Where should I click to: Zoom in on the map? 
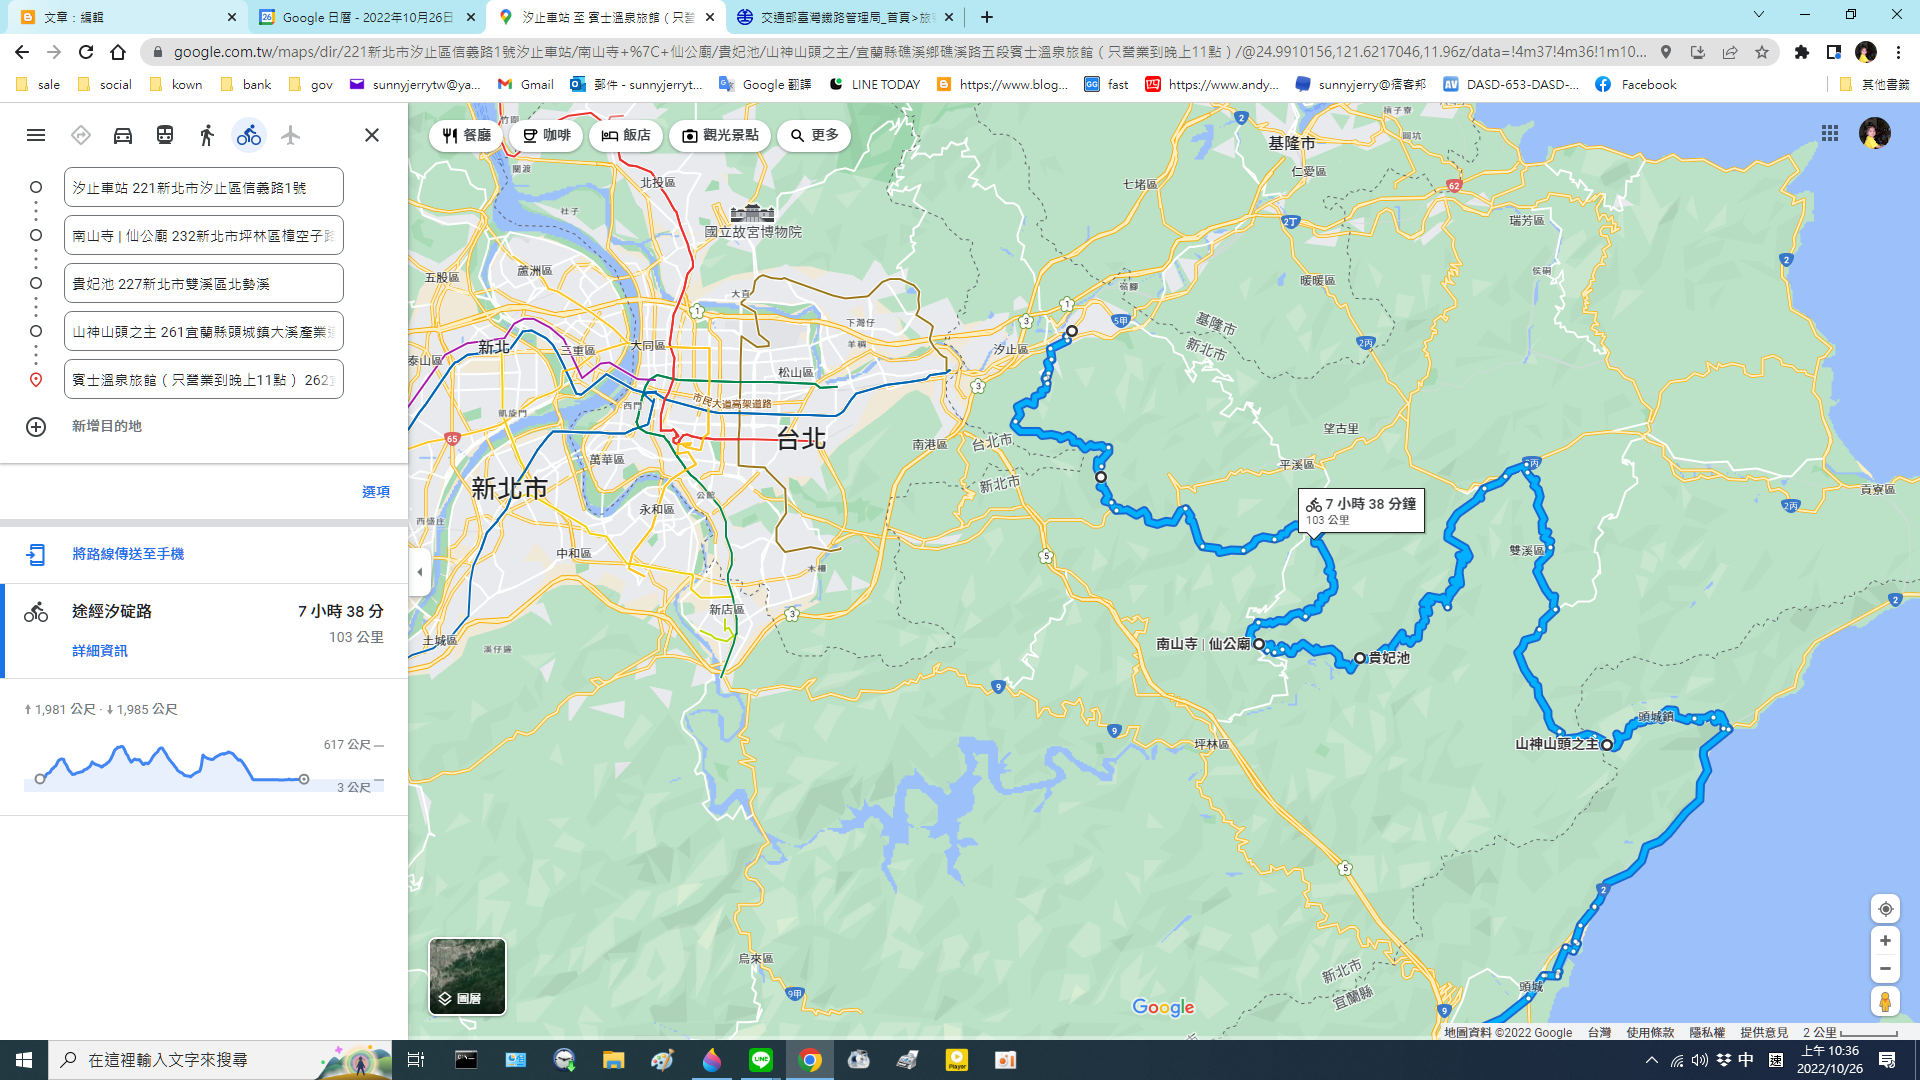point(1884,941)
